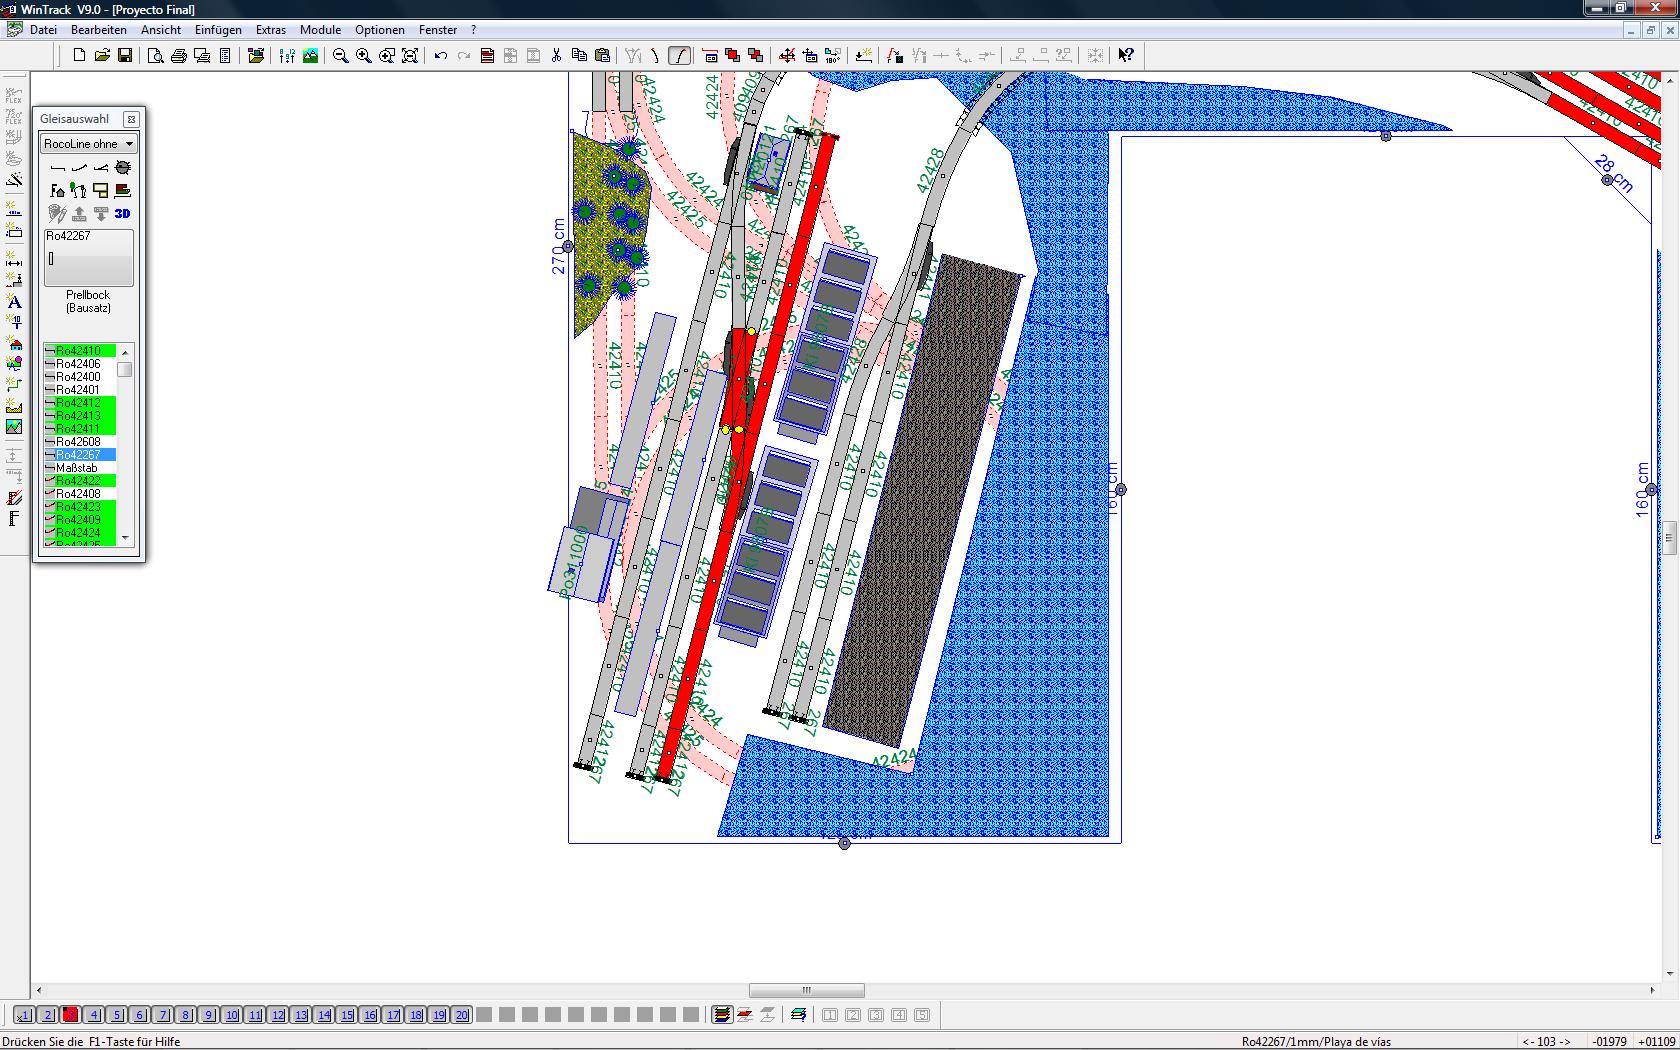
Task: Click the track list scroll down arrow
Action: pyautogui.click(x=125, y=538)
